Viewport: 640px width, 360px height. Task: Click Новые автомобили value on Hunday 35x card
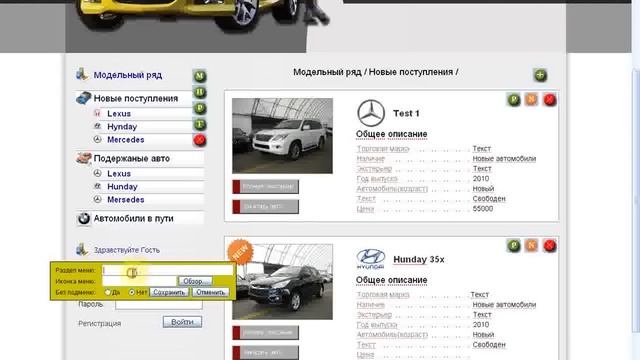[x=504, y=304]
